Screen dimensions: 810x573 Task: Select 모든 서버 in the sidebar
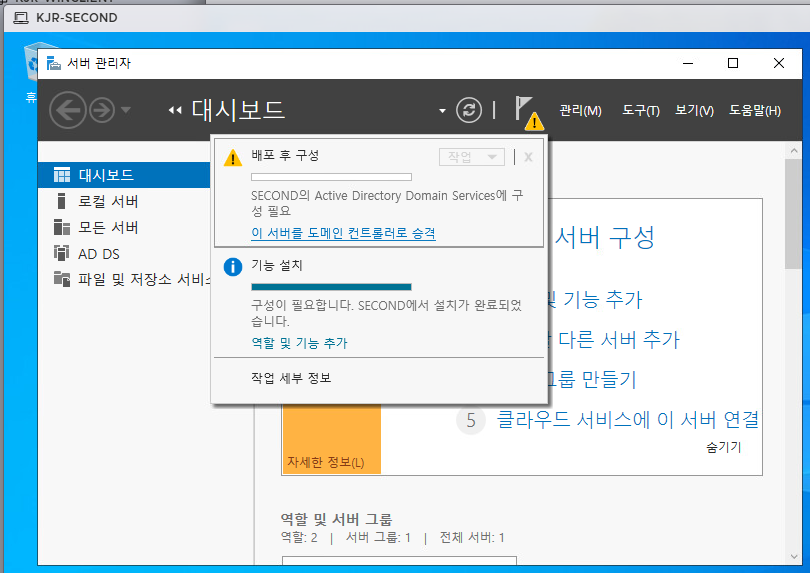[x=124, y=227]
